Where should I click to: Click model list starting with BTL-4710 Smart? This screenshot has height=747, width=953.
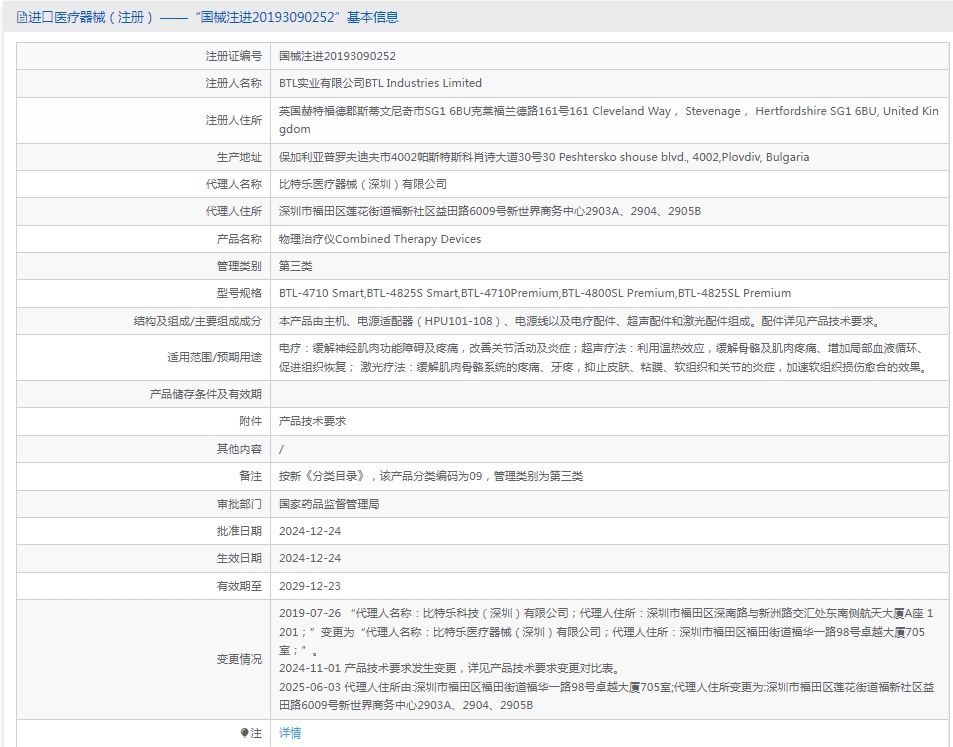(534, 293)
